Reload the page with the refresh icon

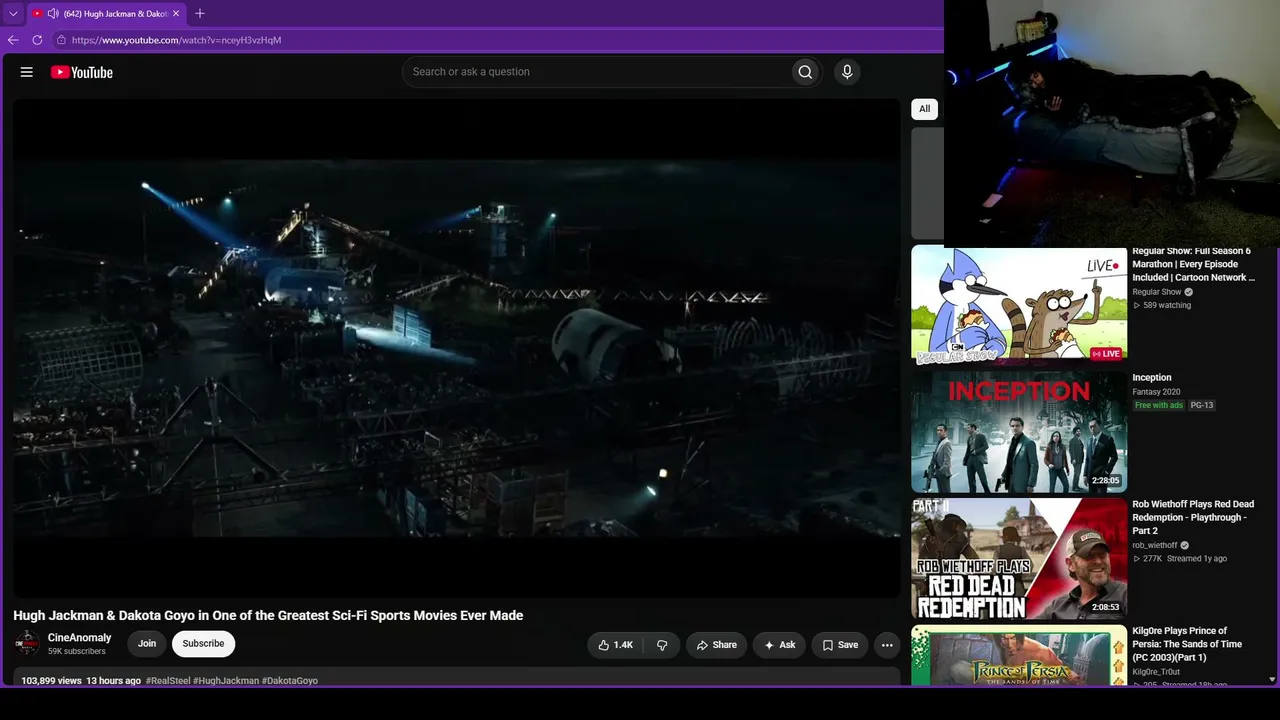(37, 40)
